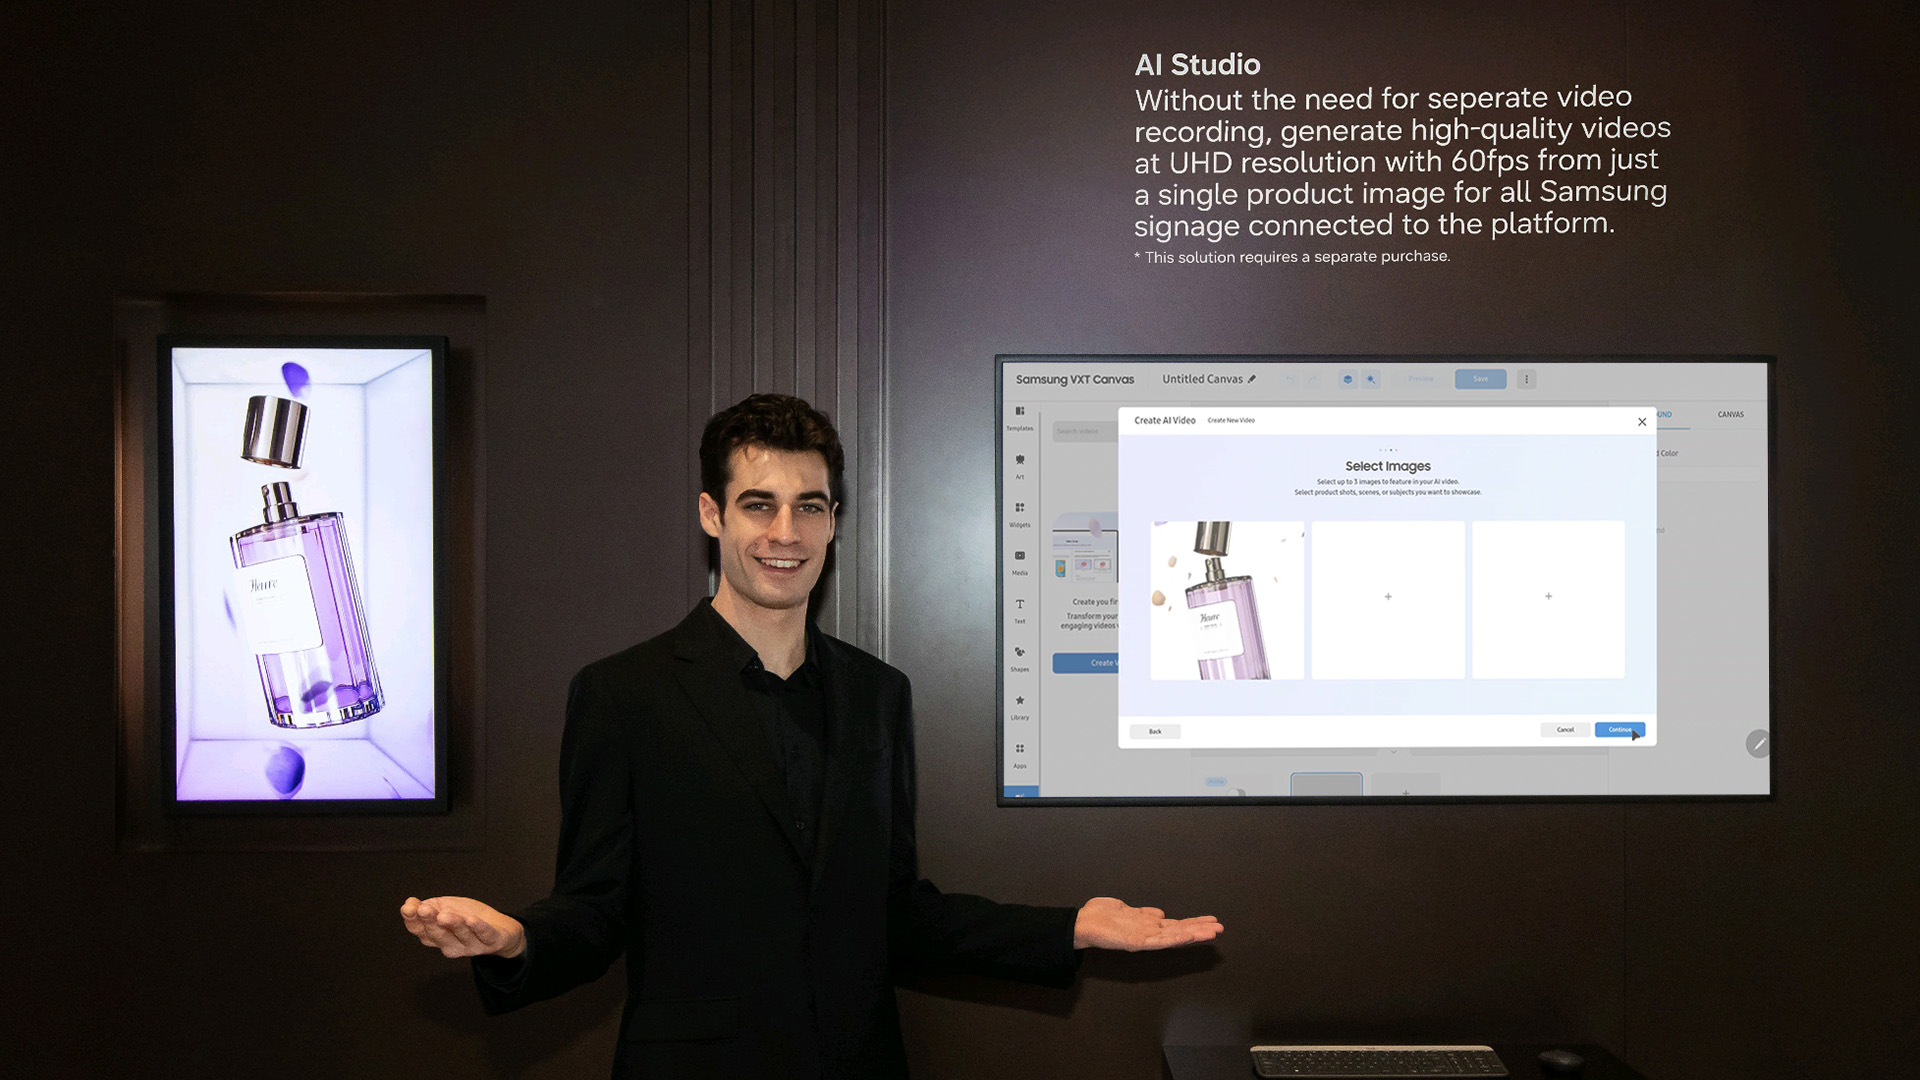Switch to the CANVAS tab
Screen dimensions: 1920x1080
1731,414
